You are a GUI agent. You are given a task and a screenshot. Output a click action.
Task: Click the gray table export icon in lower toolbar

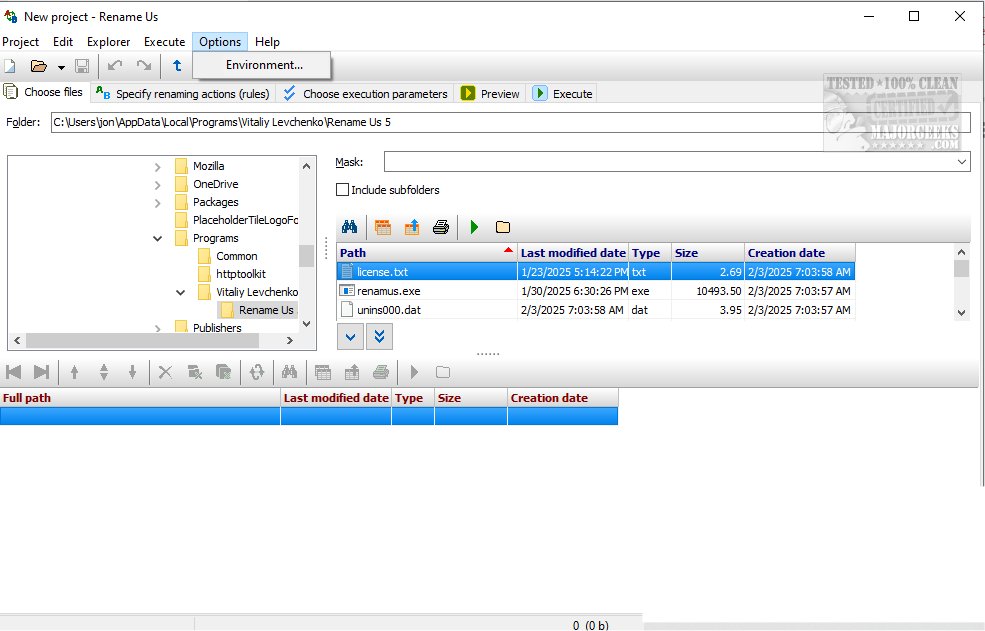(x=352, y=372)
